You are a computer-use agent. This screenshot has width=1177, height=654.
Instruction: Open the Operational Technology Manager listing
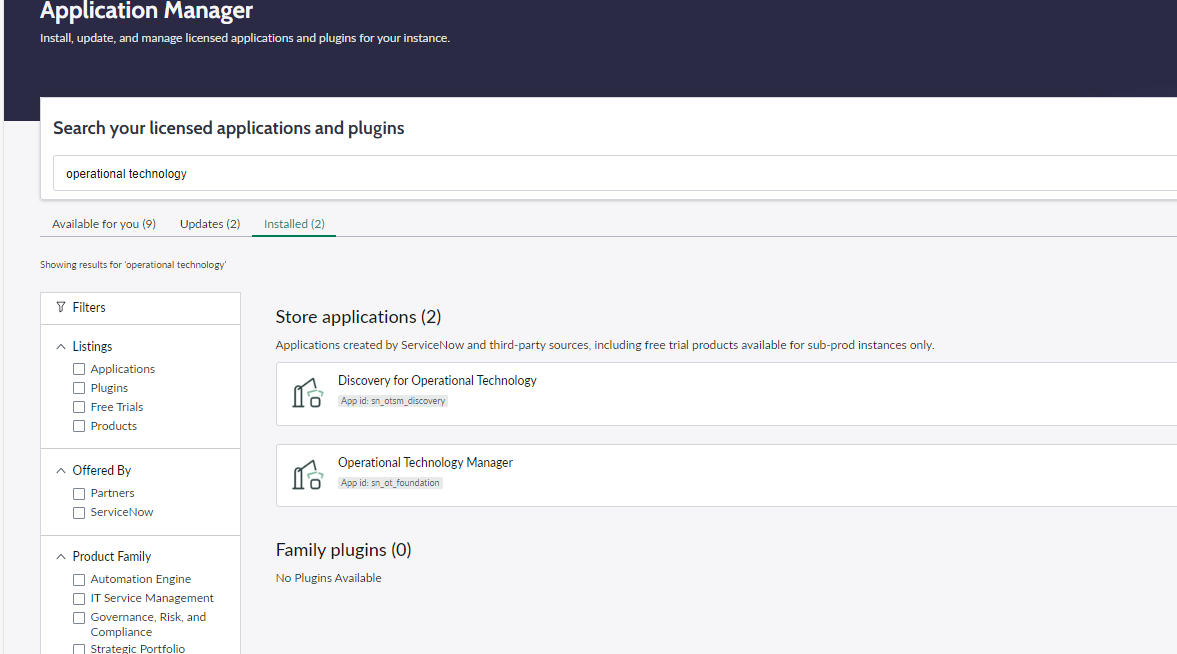tap(425, 462)
